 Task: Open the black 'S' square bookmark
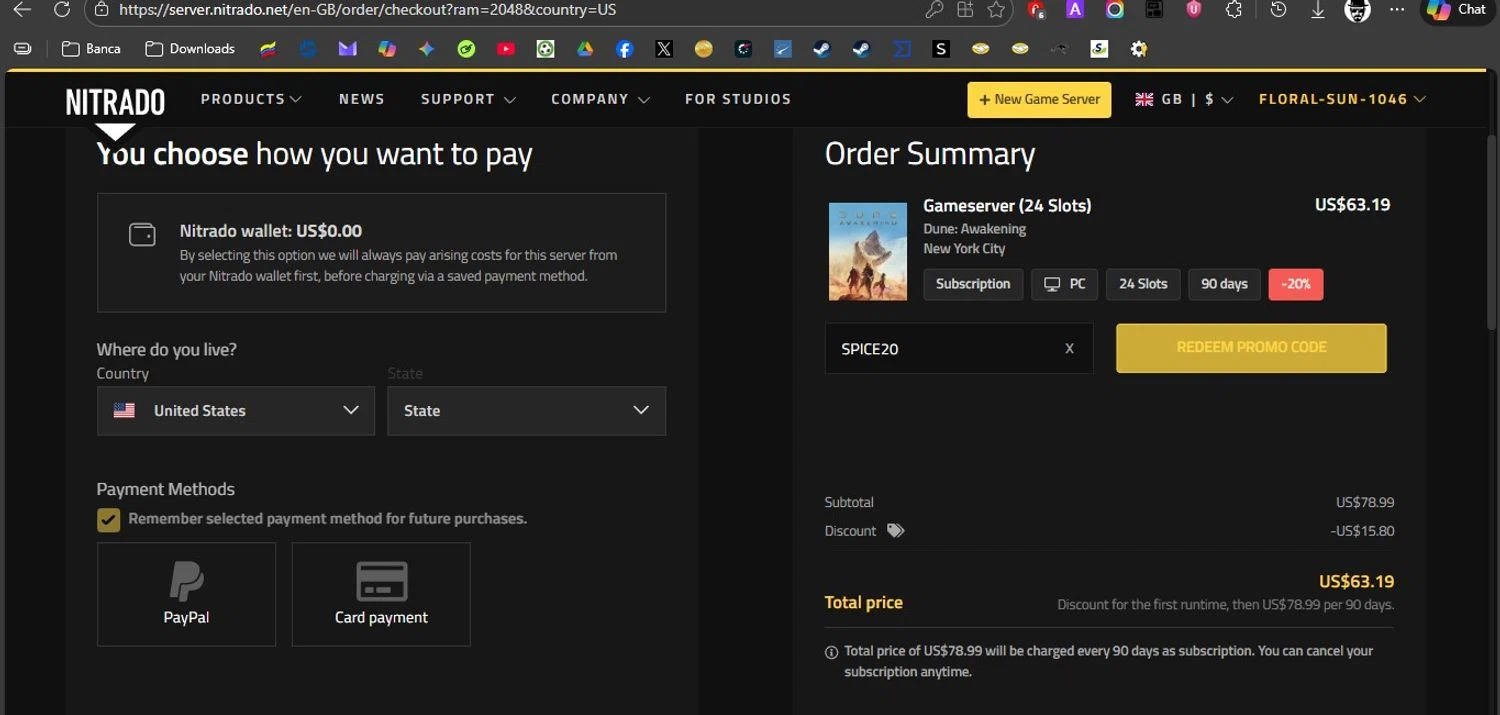click(x=941, y=48)
